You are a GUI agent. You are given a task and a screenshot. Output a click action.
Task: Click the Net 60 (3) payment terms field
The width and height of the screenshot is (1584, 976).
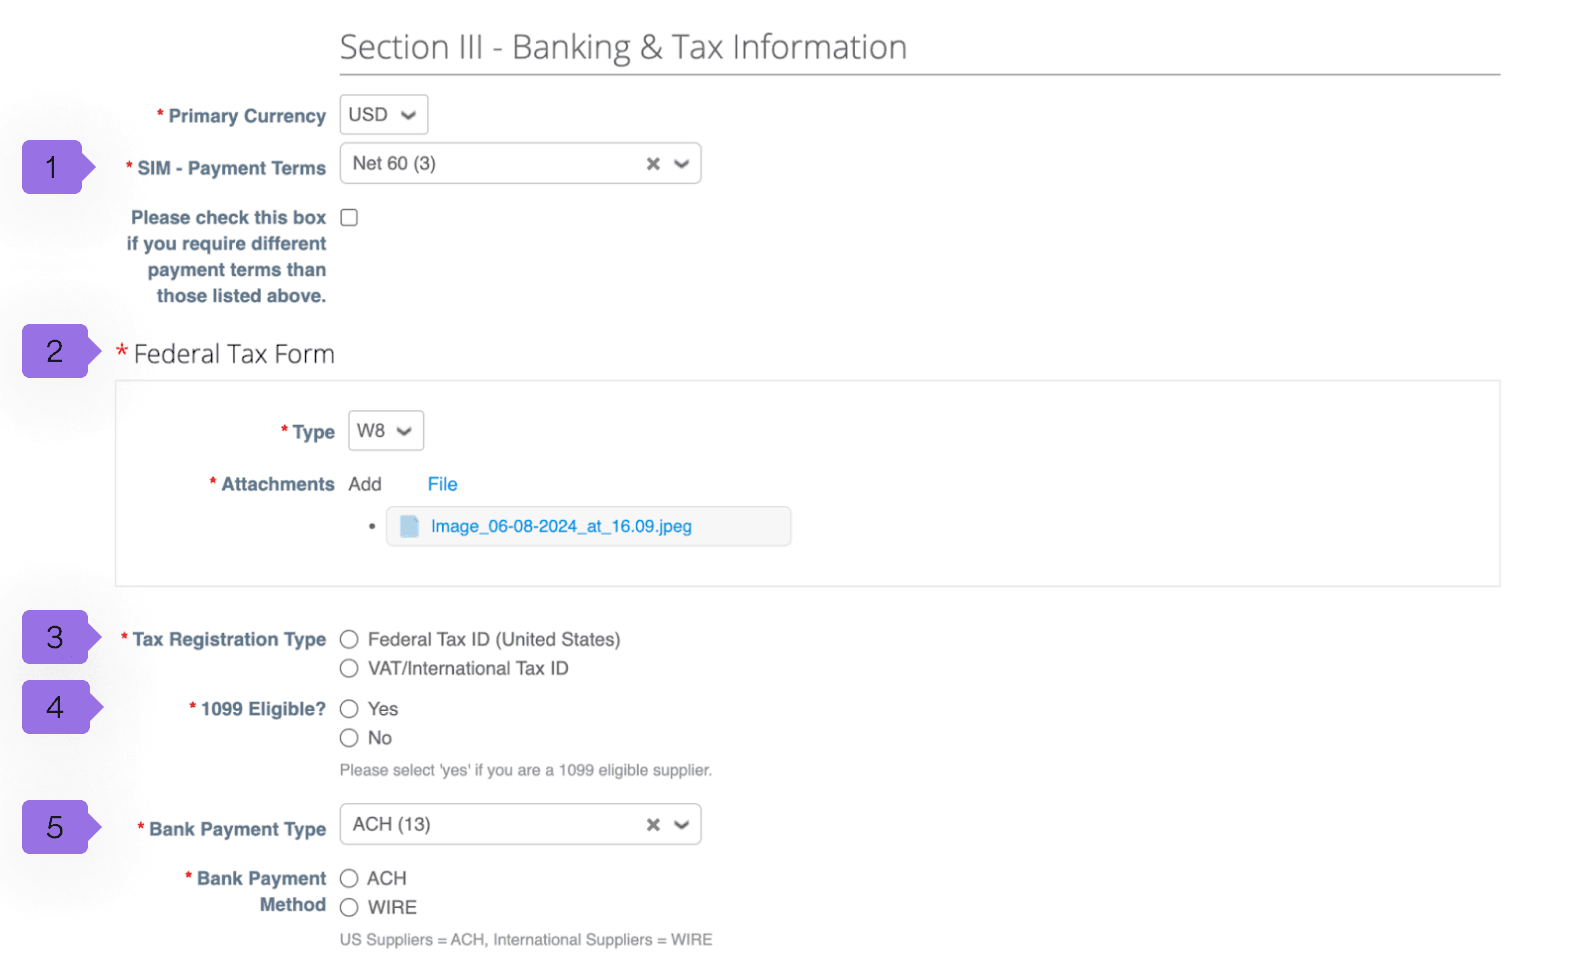(x=520, y=164)
